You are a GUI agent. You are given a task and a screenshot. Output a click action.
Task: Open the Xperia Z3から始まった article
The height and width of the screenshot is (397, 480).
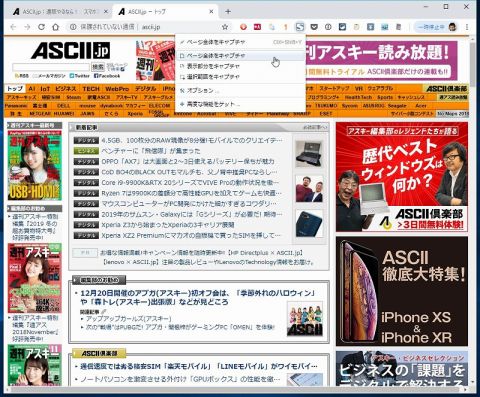168,225
